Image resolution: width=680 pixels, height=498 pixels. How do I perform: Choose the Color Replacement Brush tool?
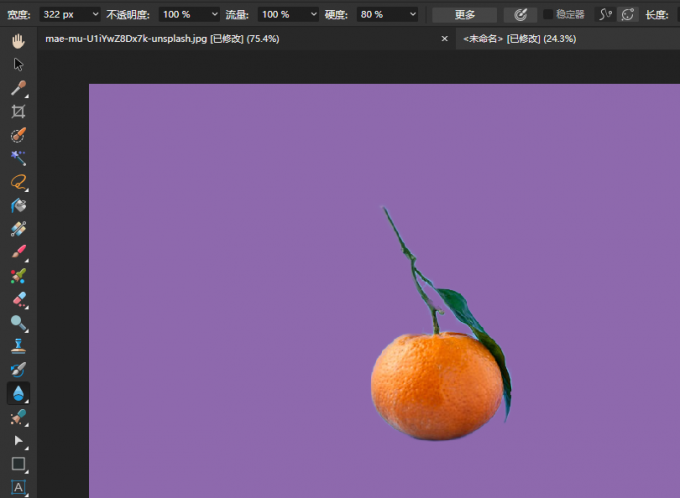click(18, 275)
